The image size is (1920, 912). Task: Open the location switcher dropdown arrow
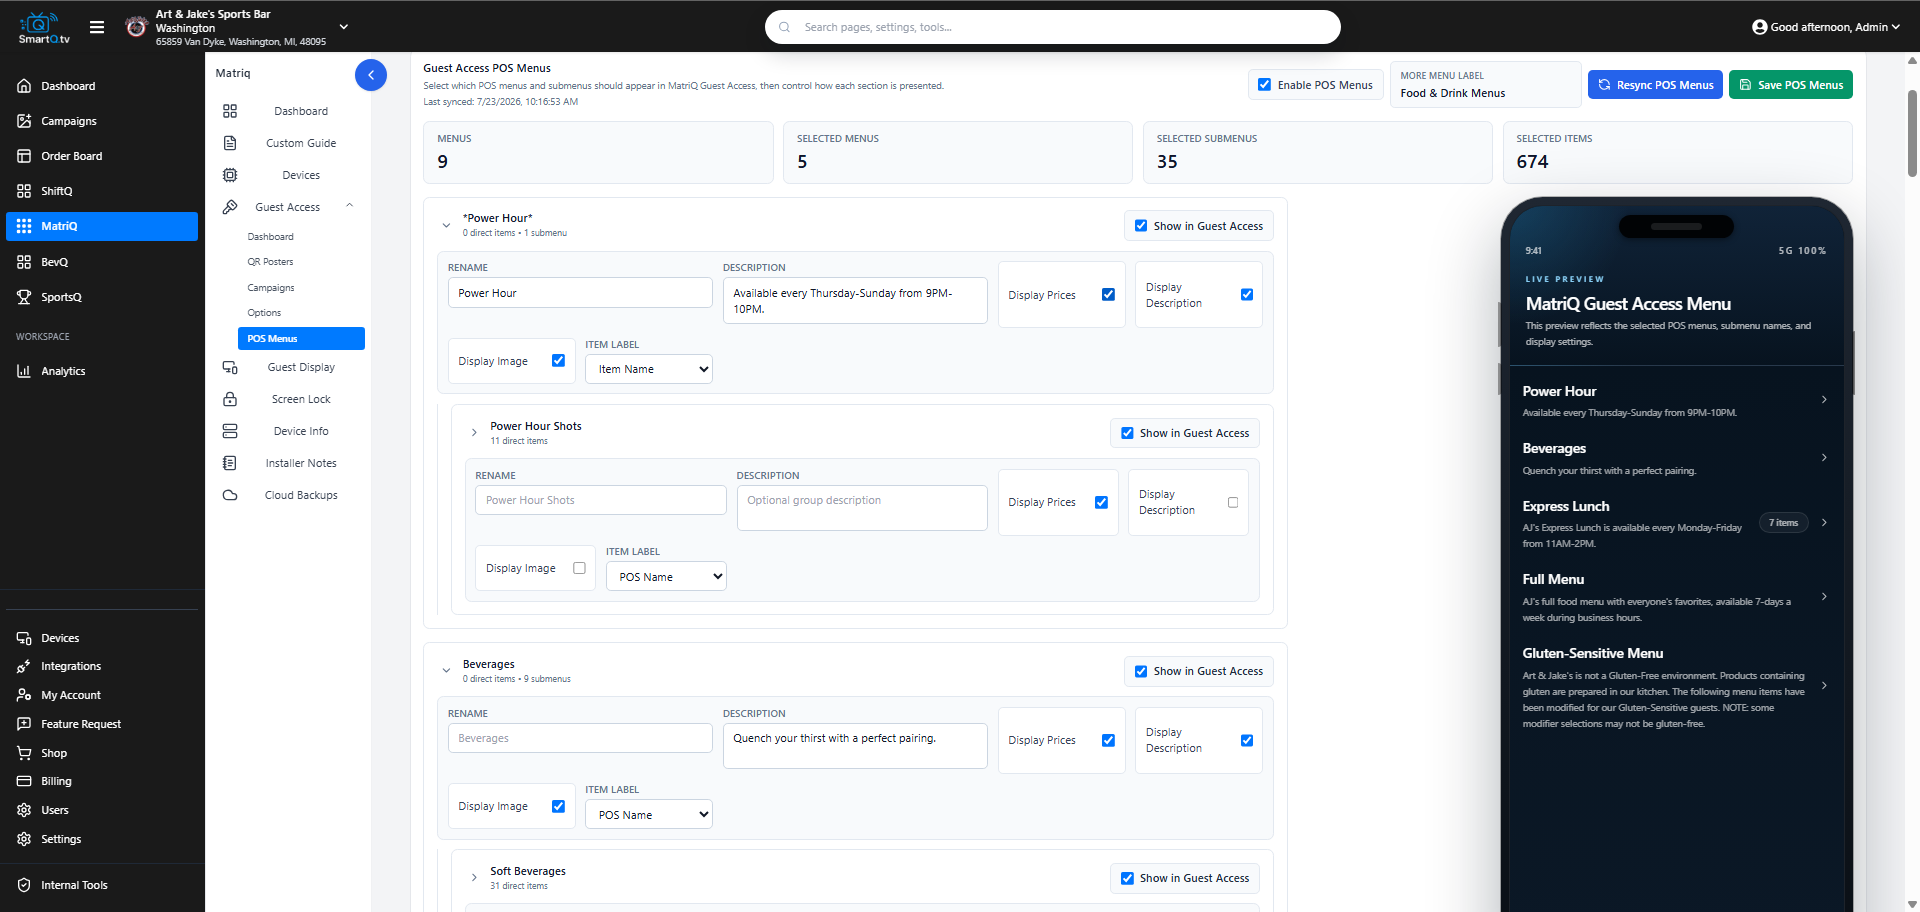pos(344,27)
